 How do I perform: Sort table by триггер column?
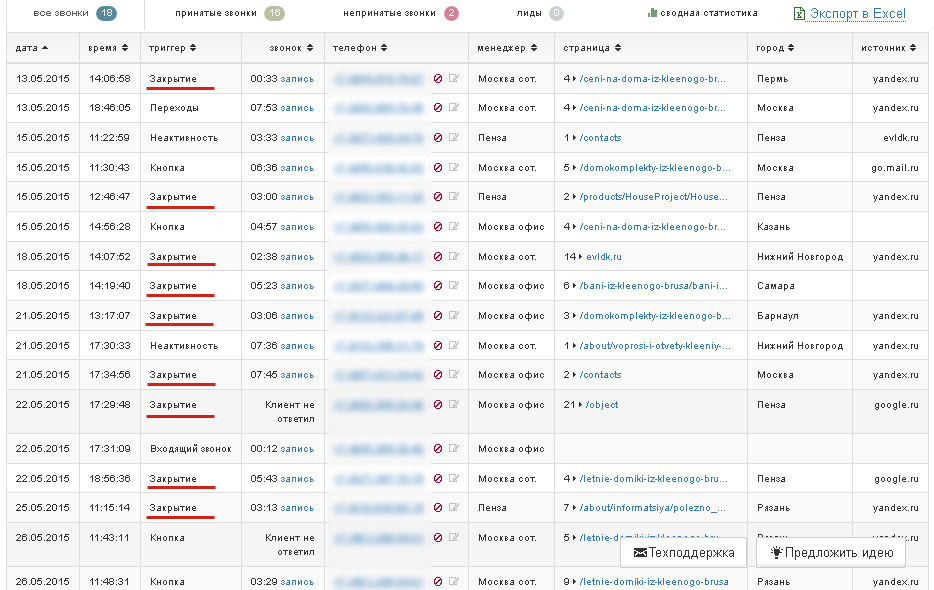click(x=173, y=48)
